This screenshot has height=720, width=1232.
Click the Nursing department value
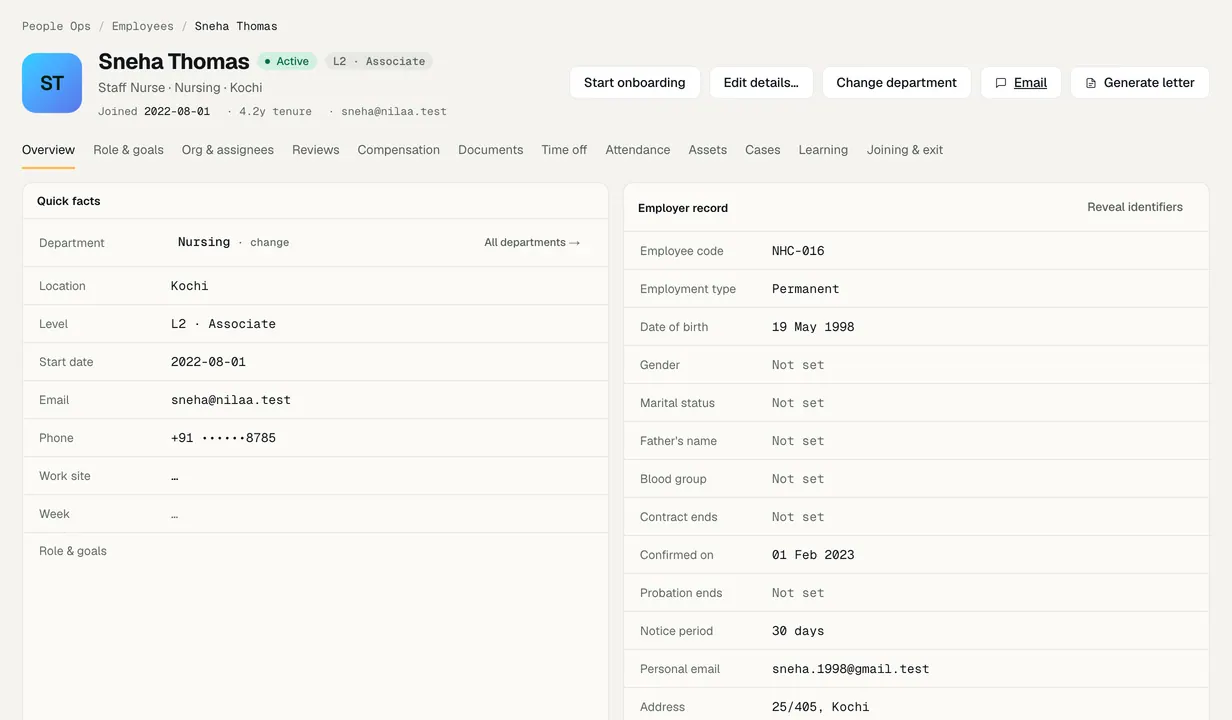click(204, 242)
